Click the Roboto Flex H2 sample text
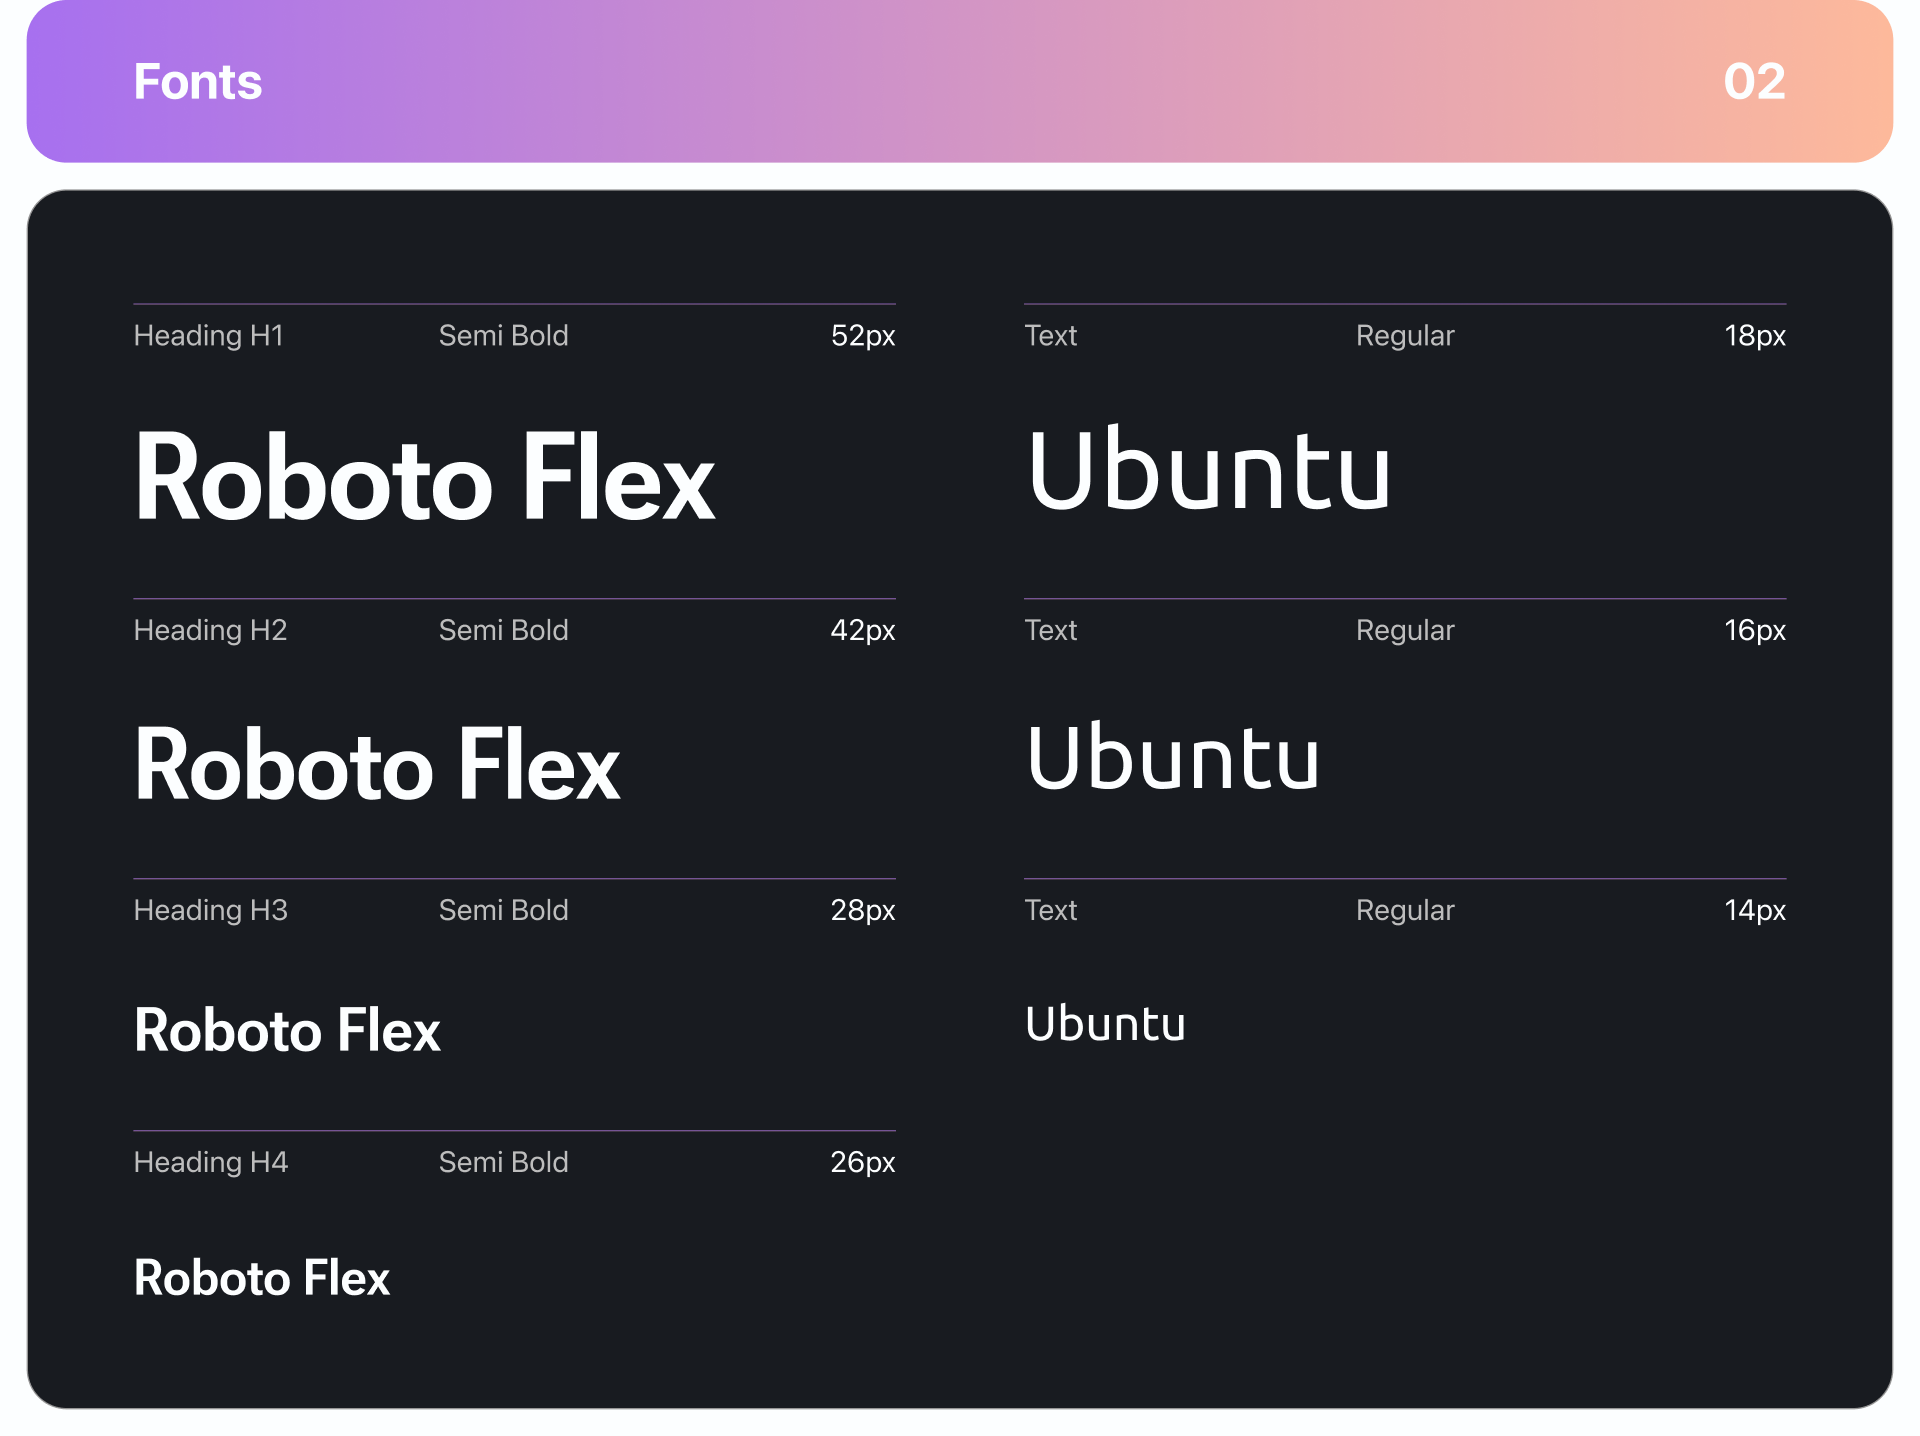The height and width of the screenshot is (1436, 1920). (x=377, y=766)
